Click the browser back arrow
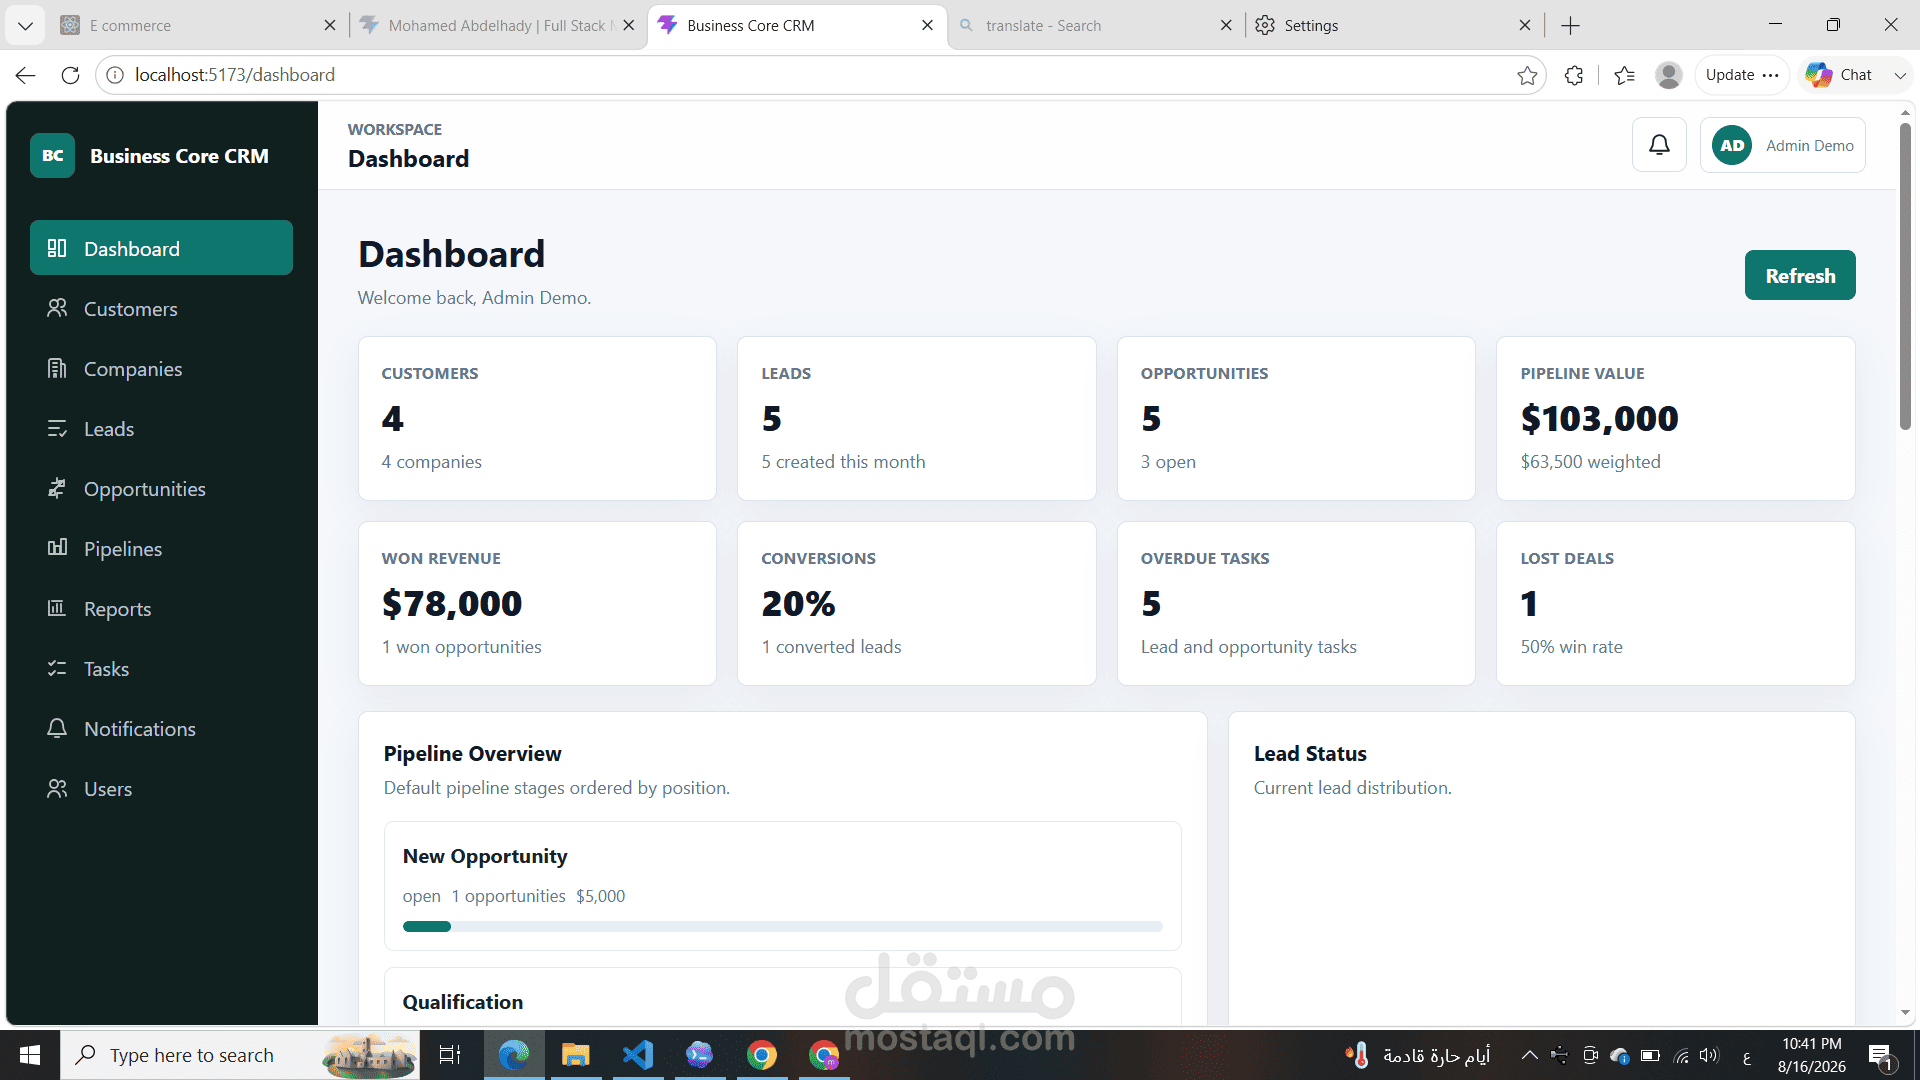Screen dimensions: 1920x1080 [26, 75]
